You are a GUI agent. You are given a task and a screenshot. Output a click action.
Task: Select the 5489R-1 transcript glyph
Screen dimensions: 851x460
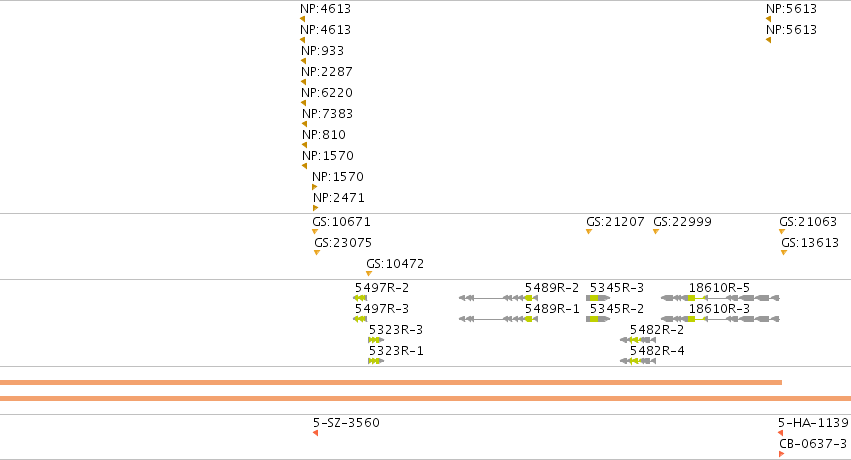coord(498,319)
